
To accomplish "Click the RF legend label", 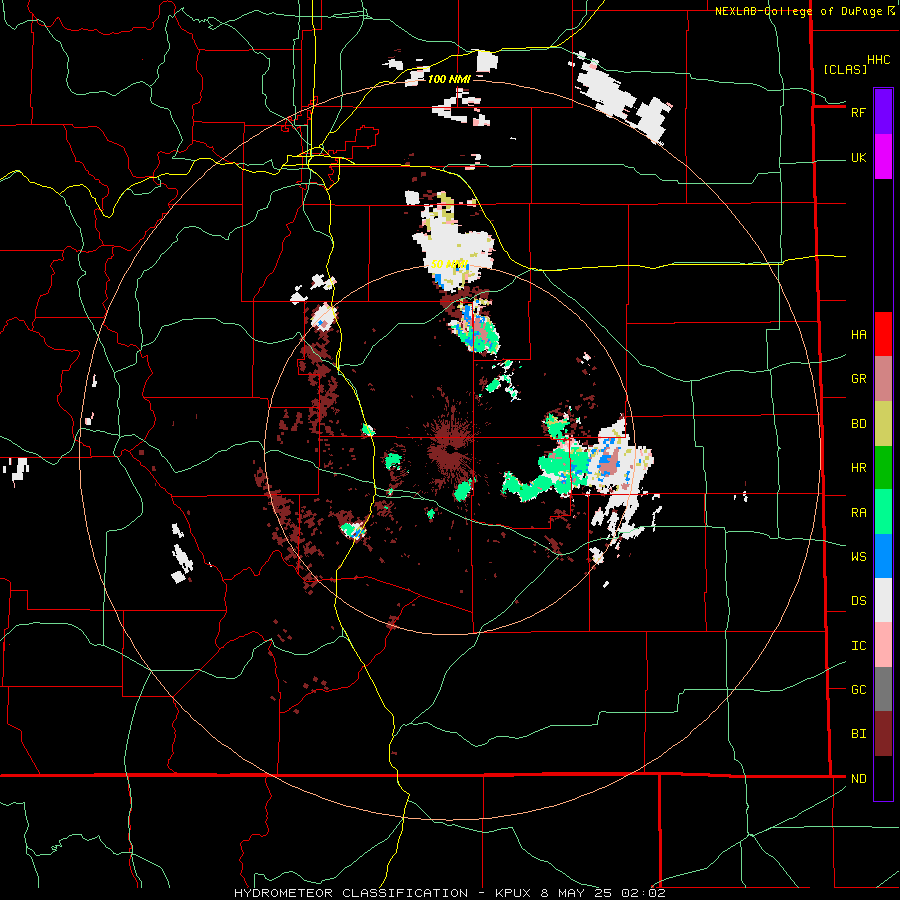I will pos(858,112).
